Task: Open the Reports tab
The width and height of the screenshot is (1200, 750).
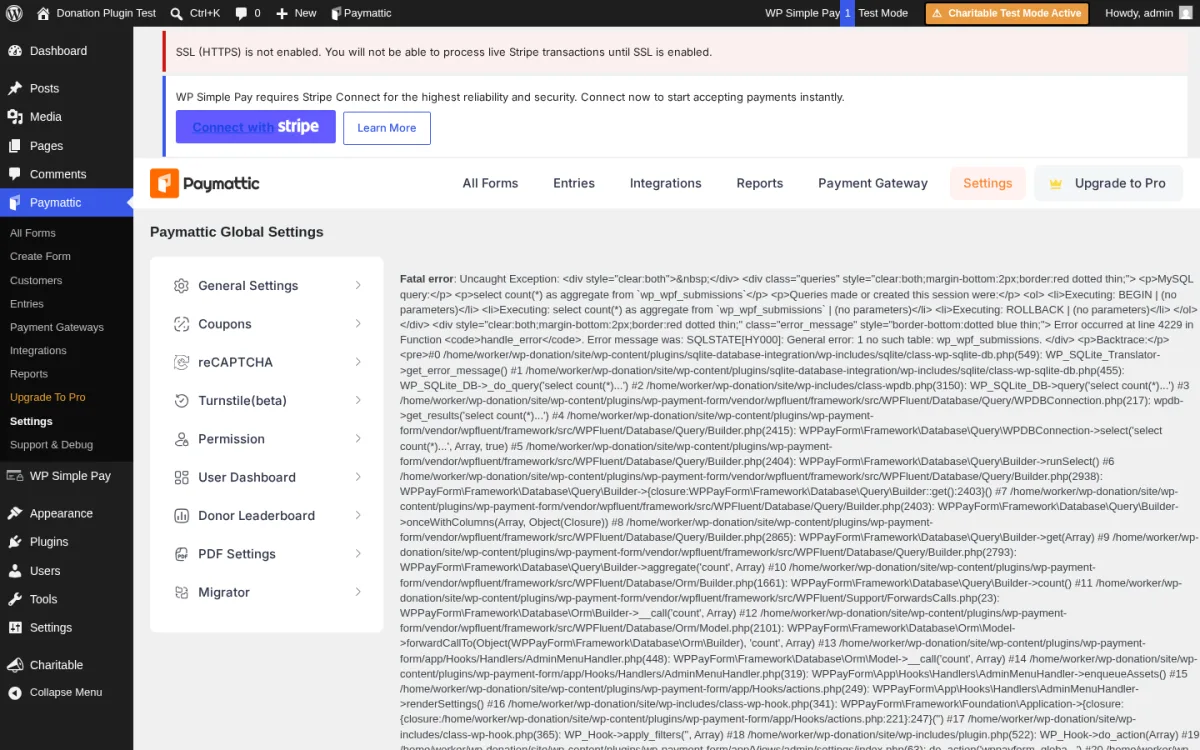Action: pyautogui.click(x=760, y=183)
